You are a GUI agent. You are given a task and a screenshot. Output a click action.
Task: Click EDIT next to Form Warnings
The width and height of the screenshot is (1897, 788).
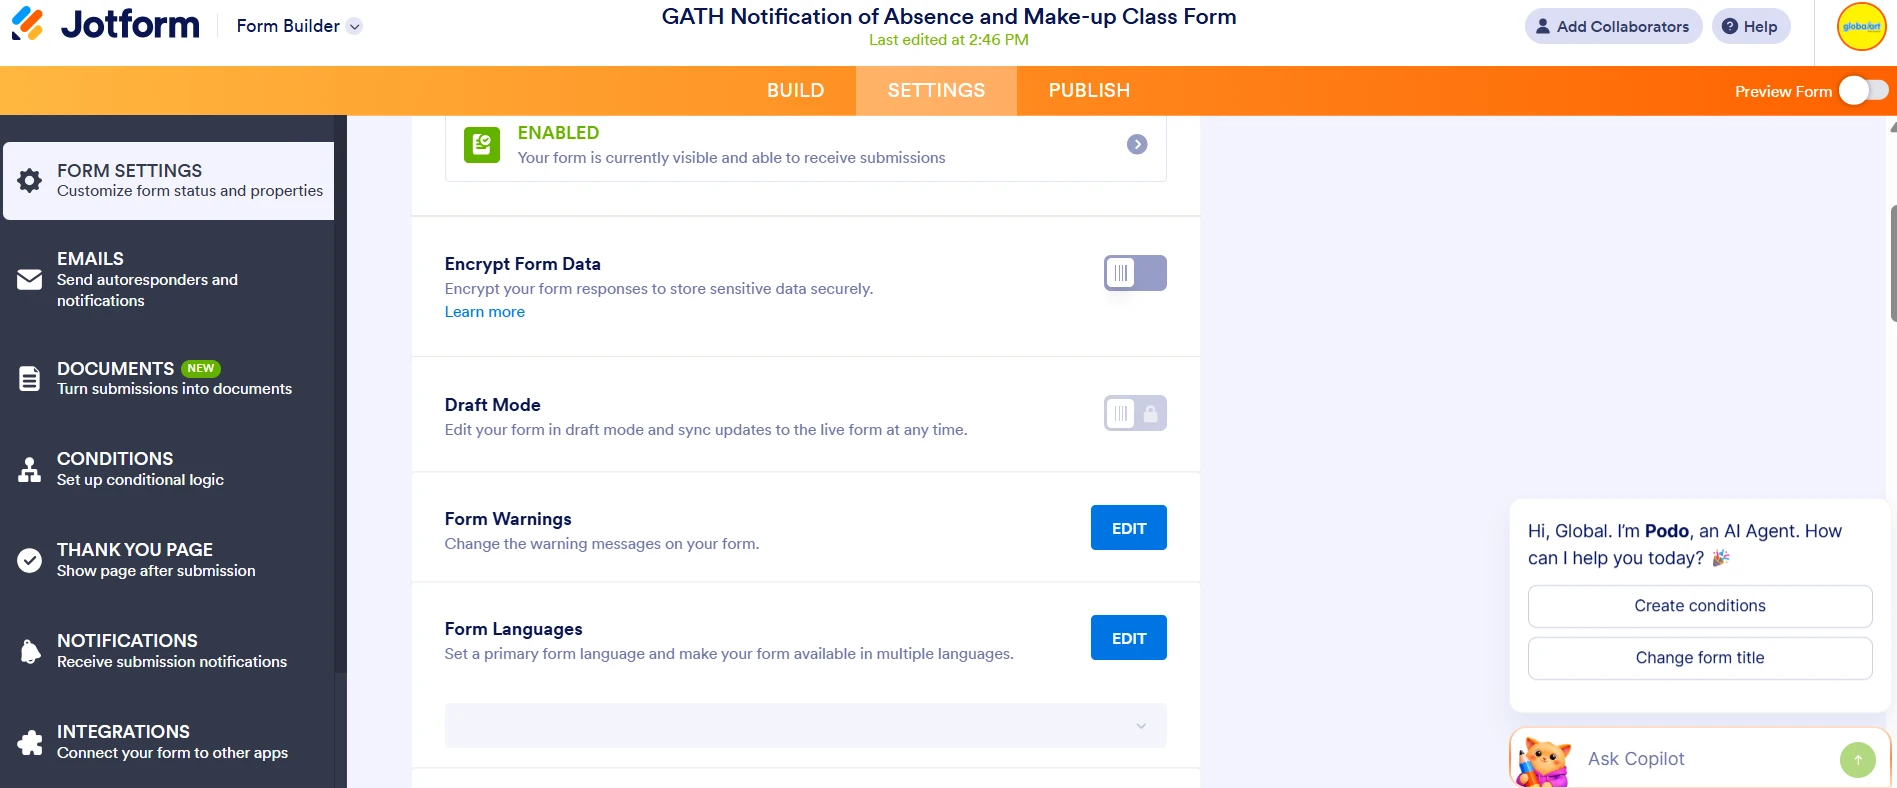pyautogui.click(x=1128, y=527)
